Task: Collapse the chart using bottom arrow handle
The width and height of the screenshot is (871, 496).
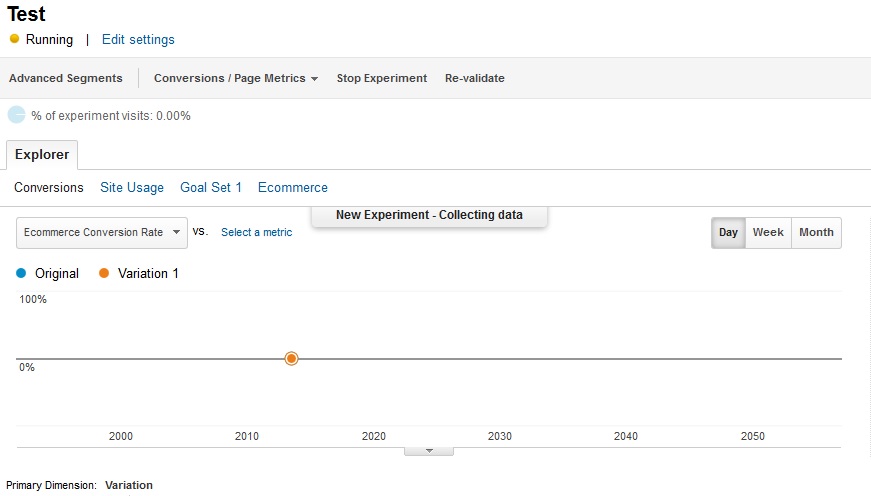Action: (429, 451)
